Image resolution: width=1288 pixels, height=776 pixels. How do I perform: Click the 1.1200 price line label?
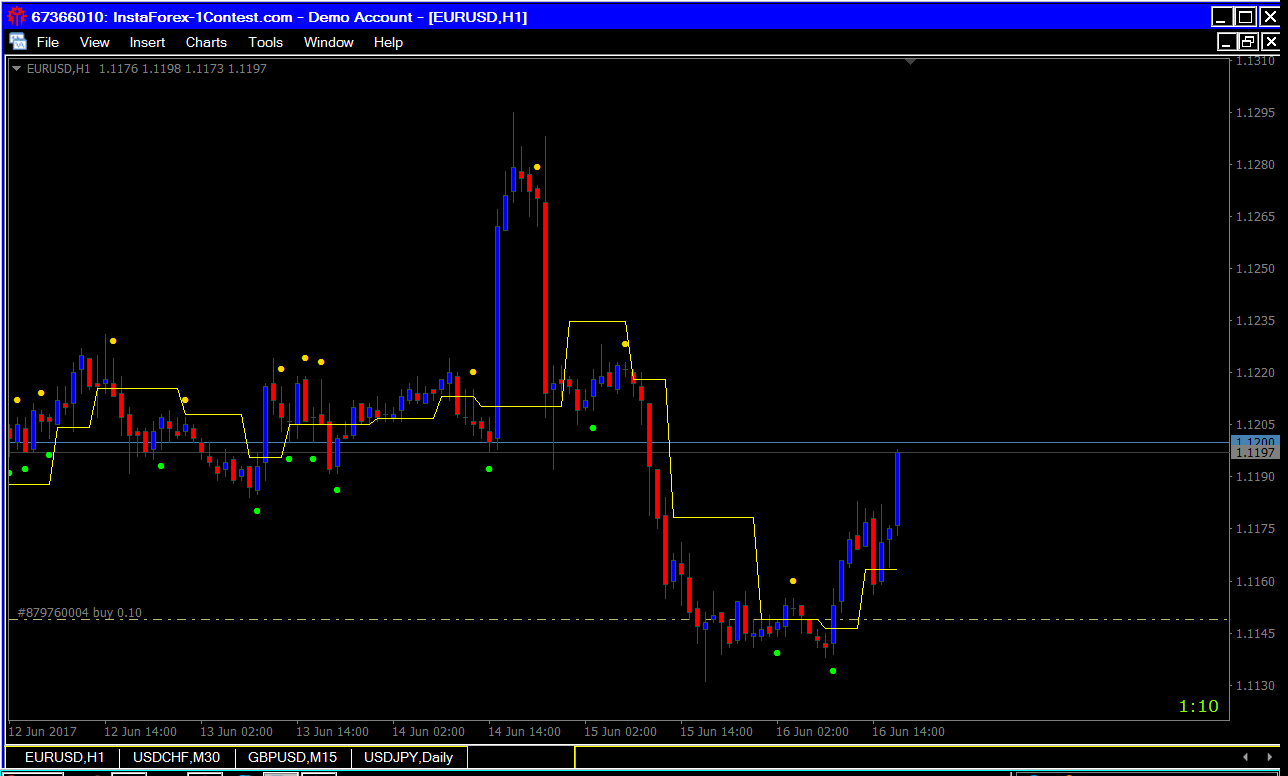coord(1254,442)
